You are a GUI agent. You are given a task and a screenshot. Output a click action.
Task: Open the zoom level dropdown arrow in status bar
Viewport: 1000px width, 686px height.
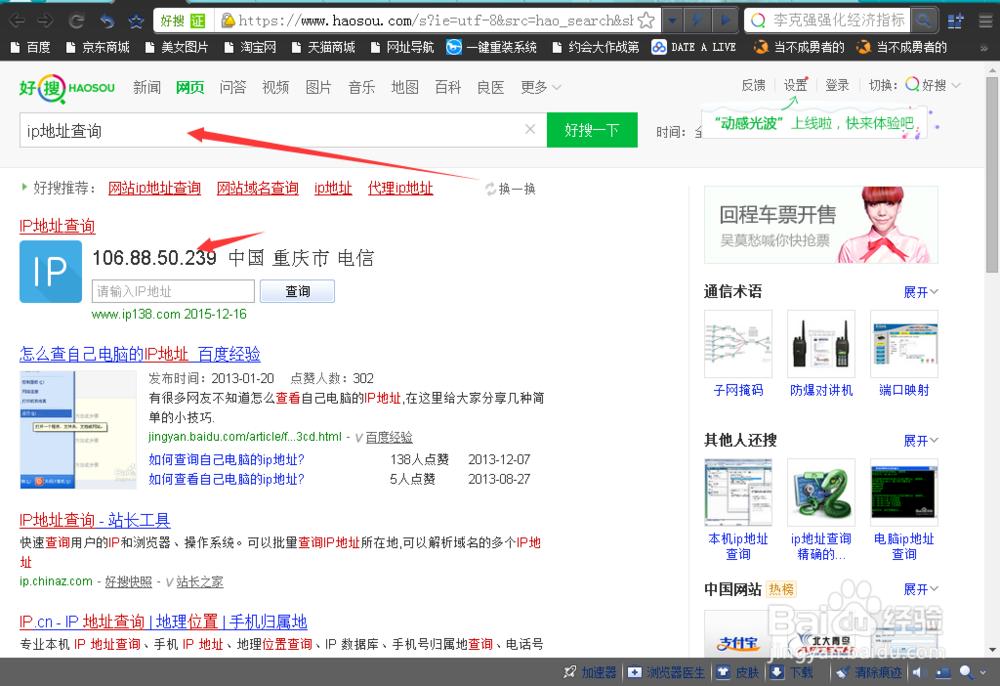[x=983, y=672]
